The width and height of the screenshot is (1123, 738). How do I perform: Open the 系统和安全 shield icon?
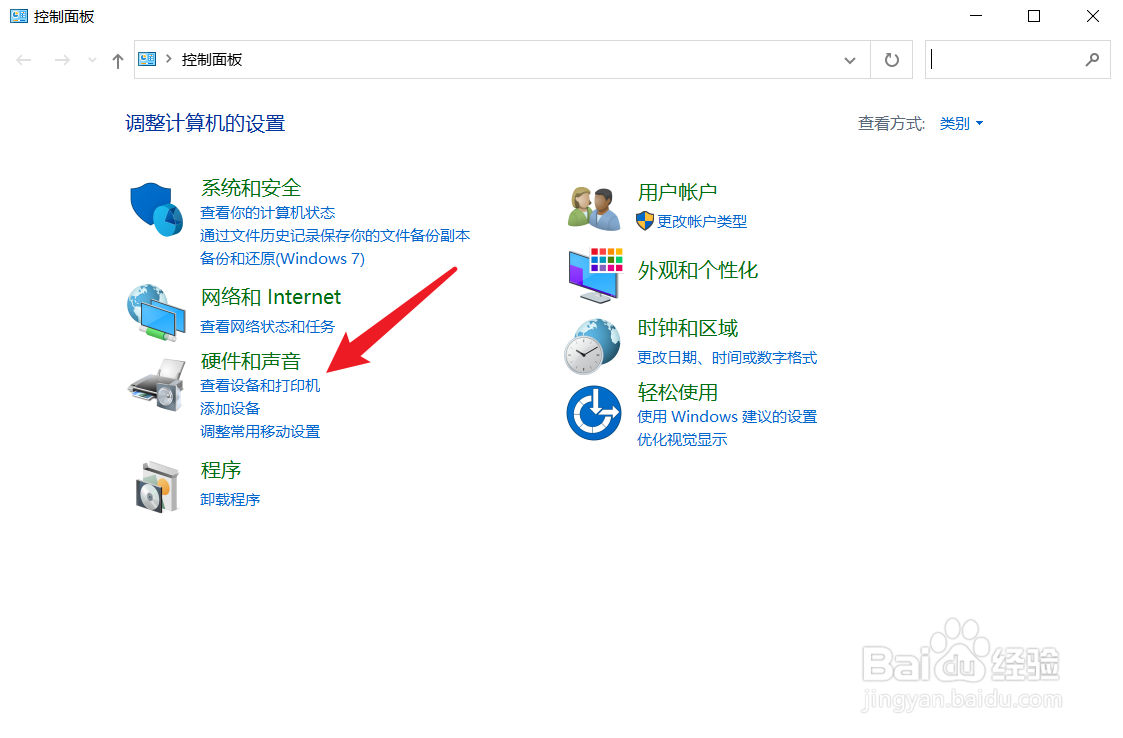[x=157, y=209]
